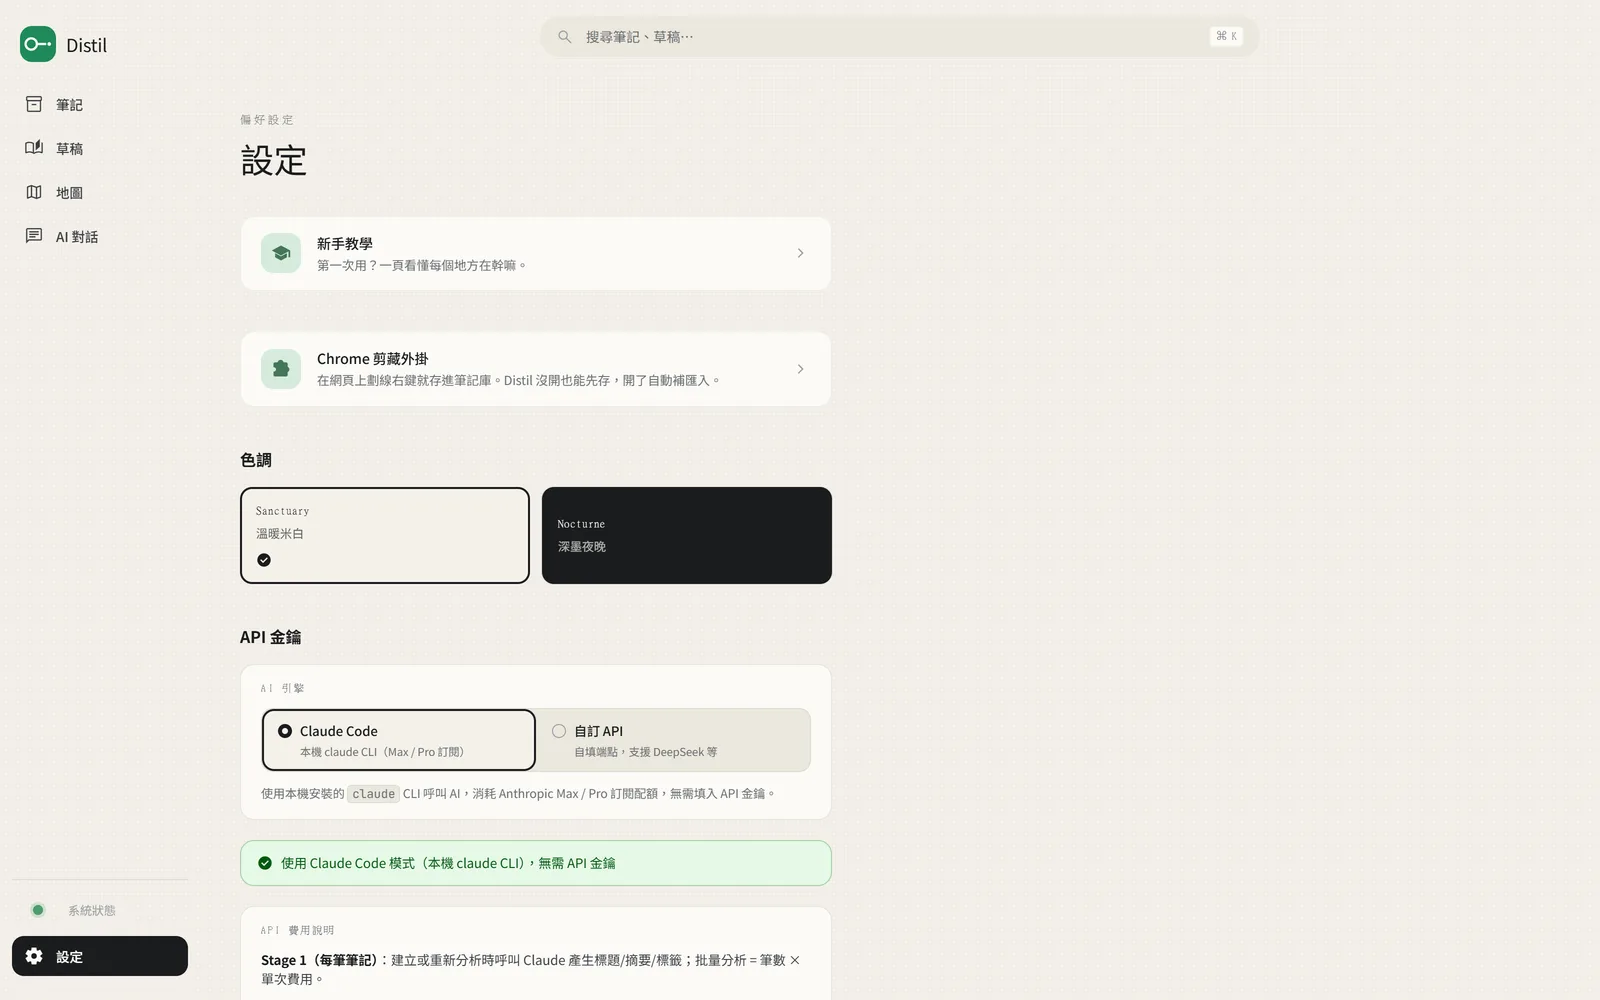
Task: Select the Nocturne 深墨夜晚 dark theme
Action: (687, 535)
